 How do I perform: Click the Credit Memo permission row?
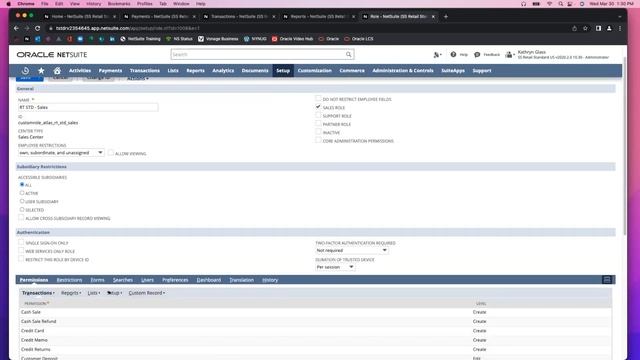[x=315, y=340]
